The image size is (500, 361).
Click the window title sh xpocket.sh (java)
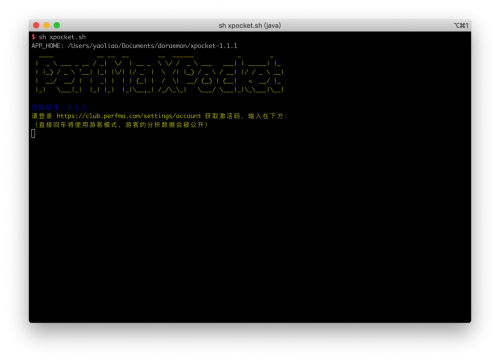pyautogui.click(x=250, y=25)
